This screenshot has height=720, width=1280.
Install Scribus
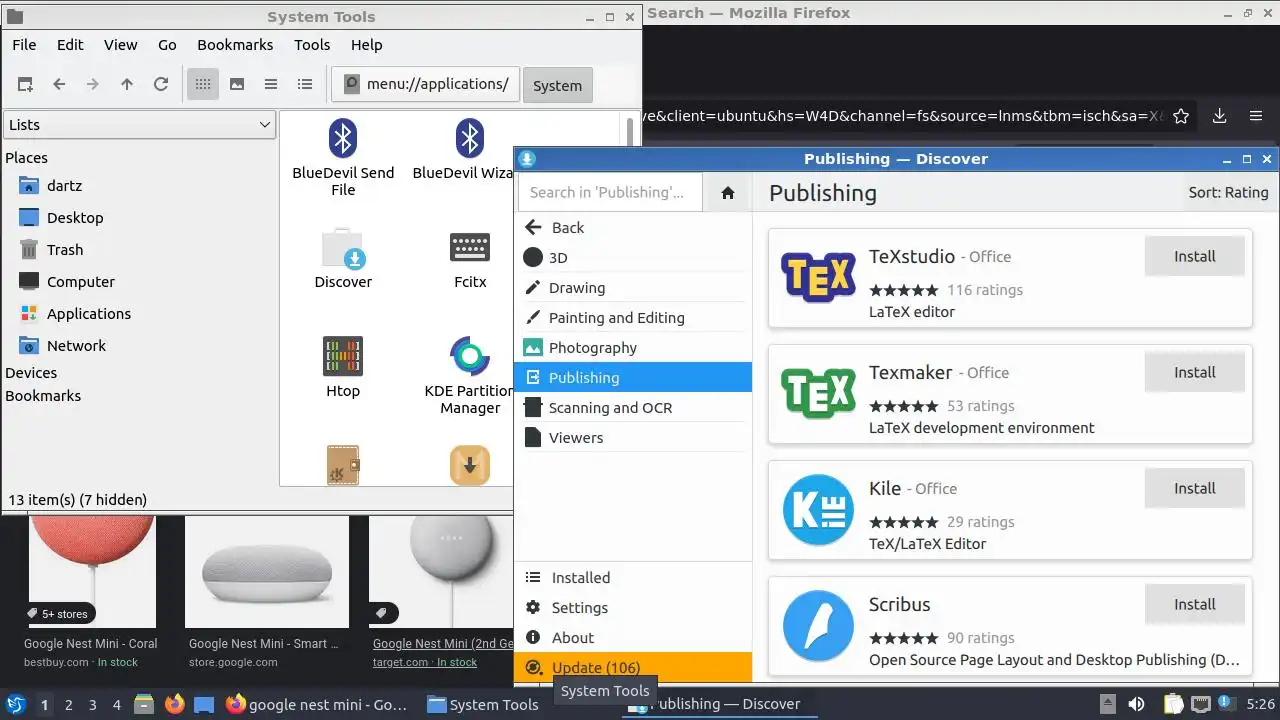pyautogui.click(x=1194, y=605)
